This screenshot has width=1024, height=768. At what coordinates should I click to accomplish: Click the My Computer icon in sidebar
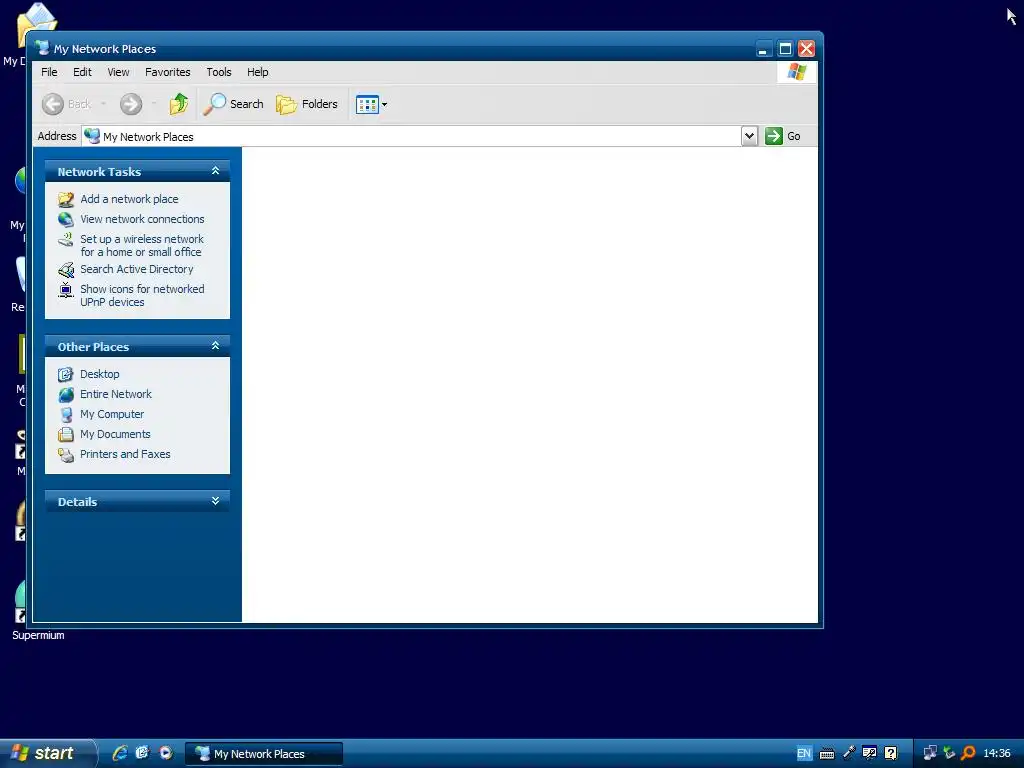pos(66,415)
